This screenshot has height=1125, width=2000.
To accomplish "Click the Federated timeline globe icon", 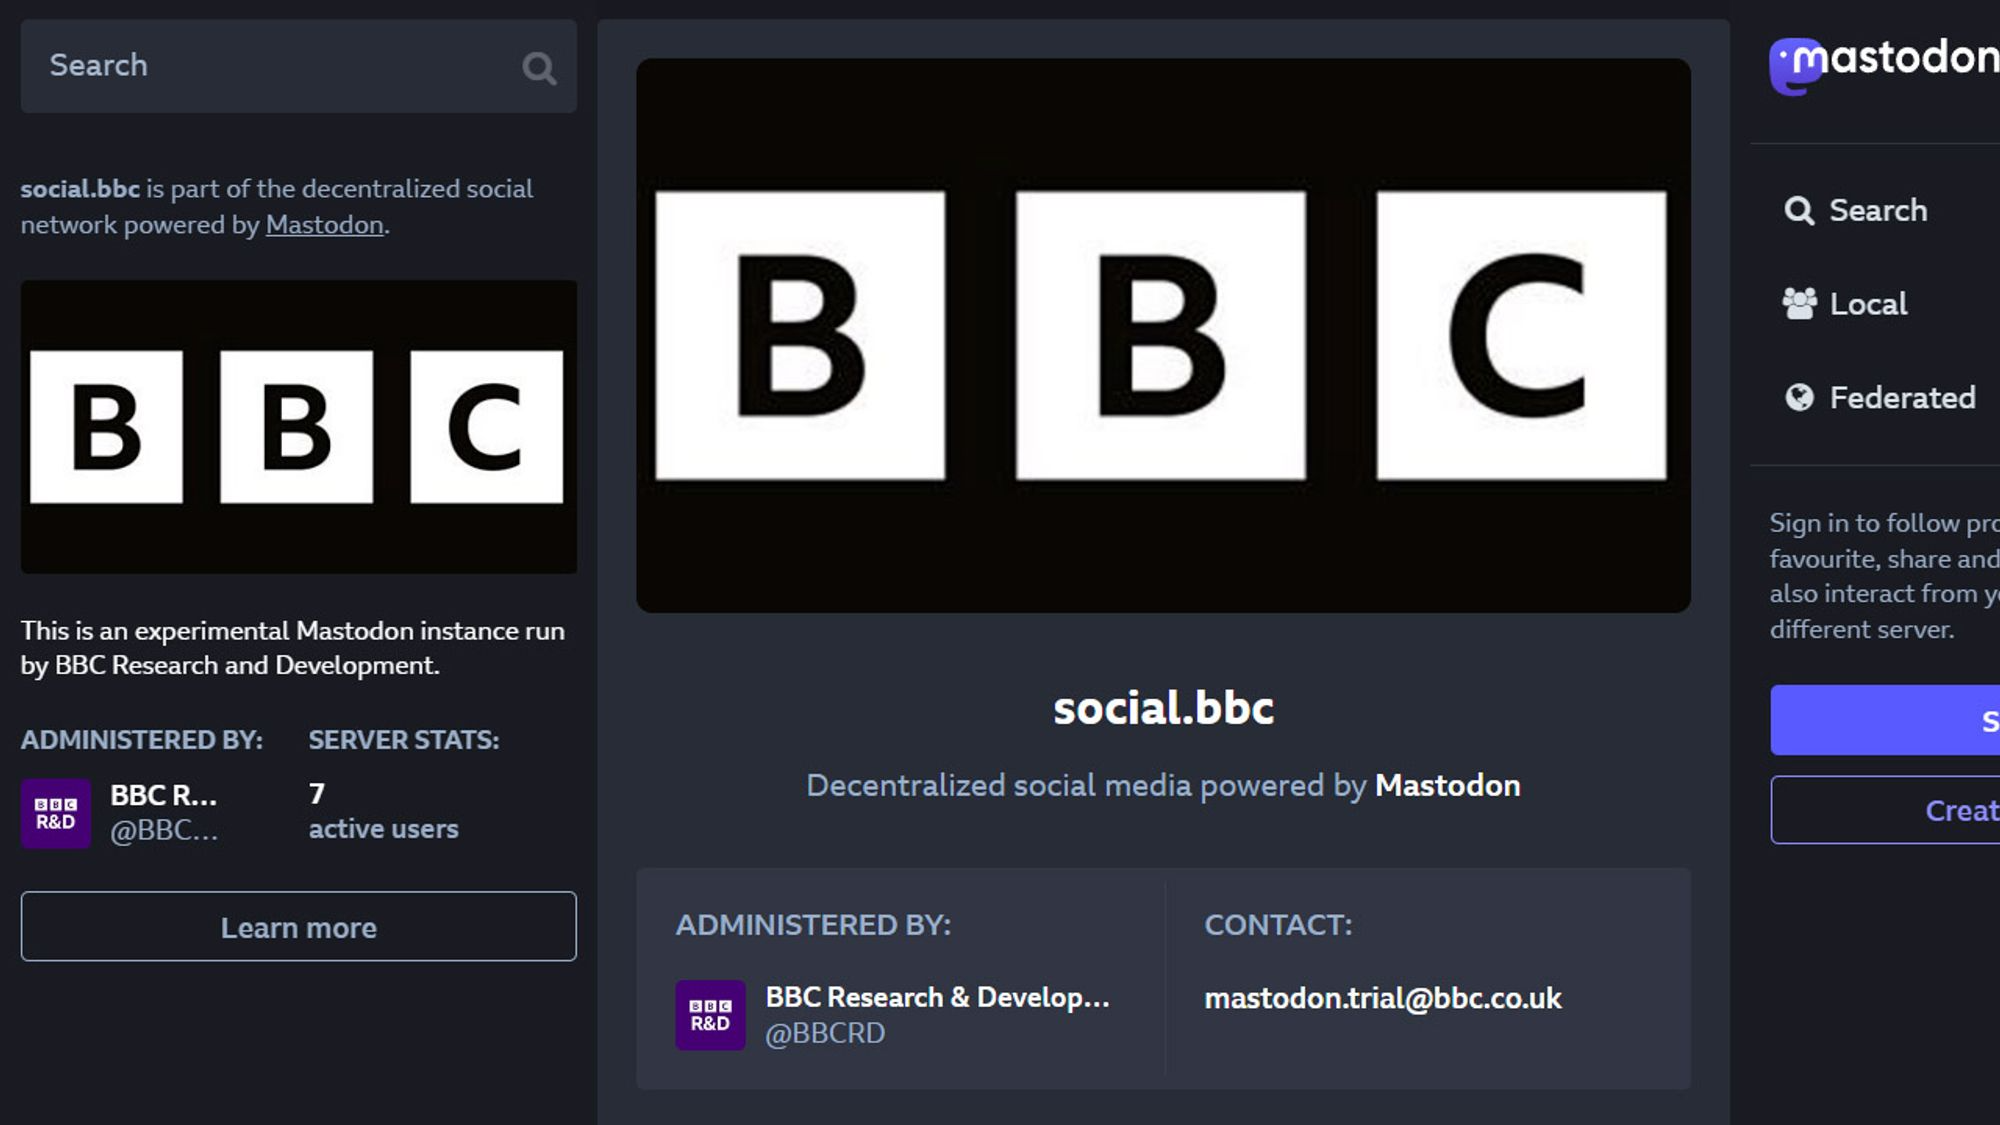I will tap(1799, 398).
